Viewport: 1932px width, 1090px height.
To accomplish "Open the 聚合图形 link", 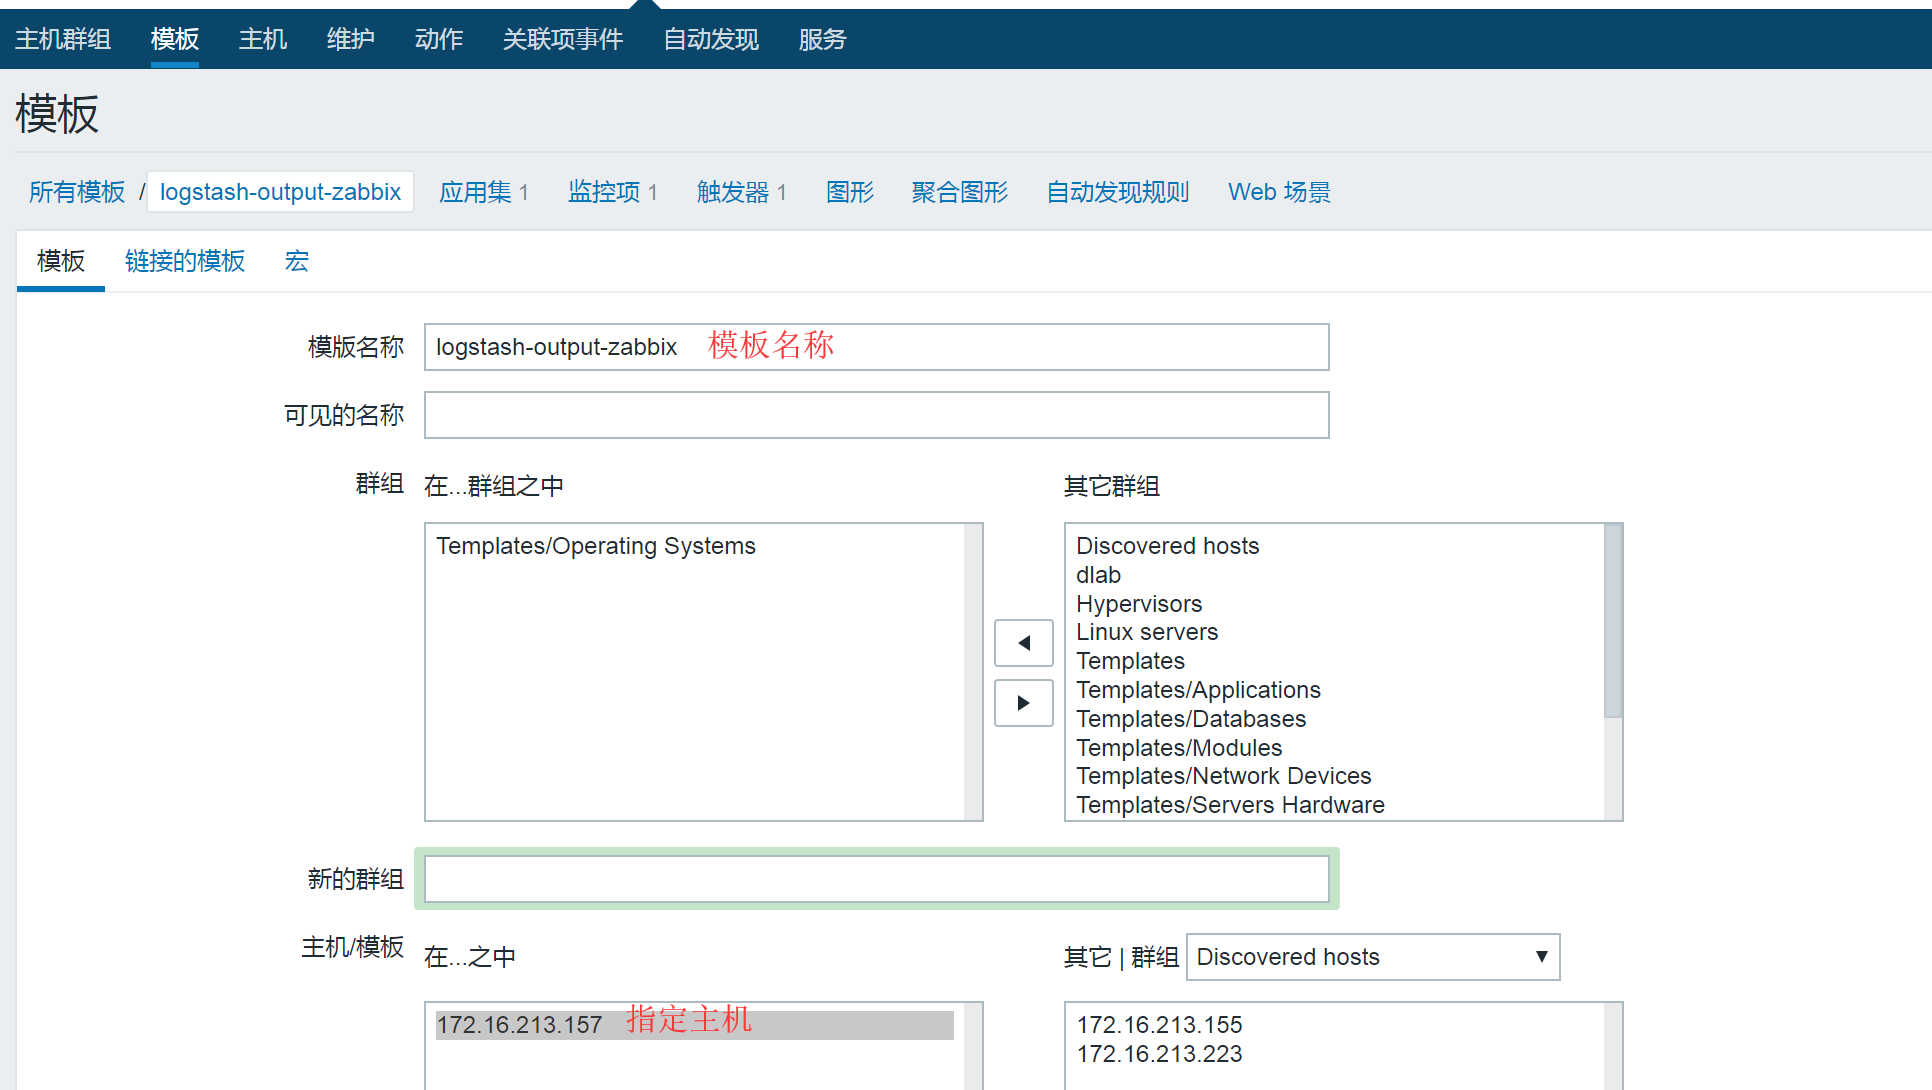I will point(960,192).
